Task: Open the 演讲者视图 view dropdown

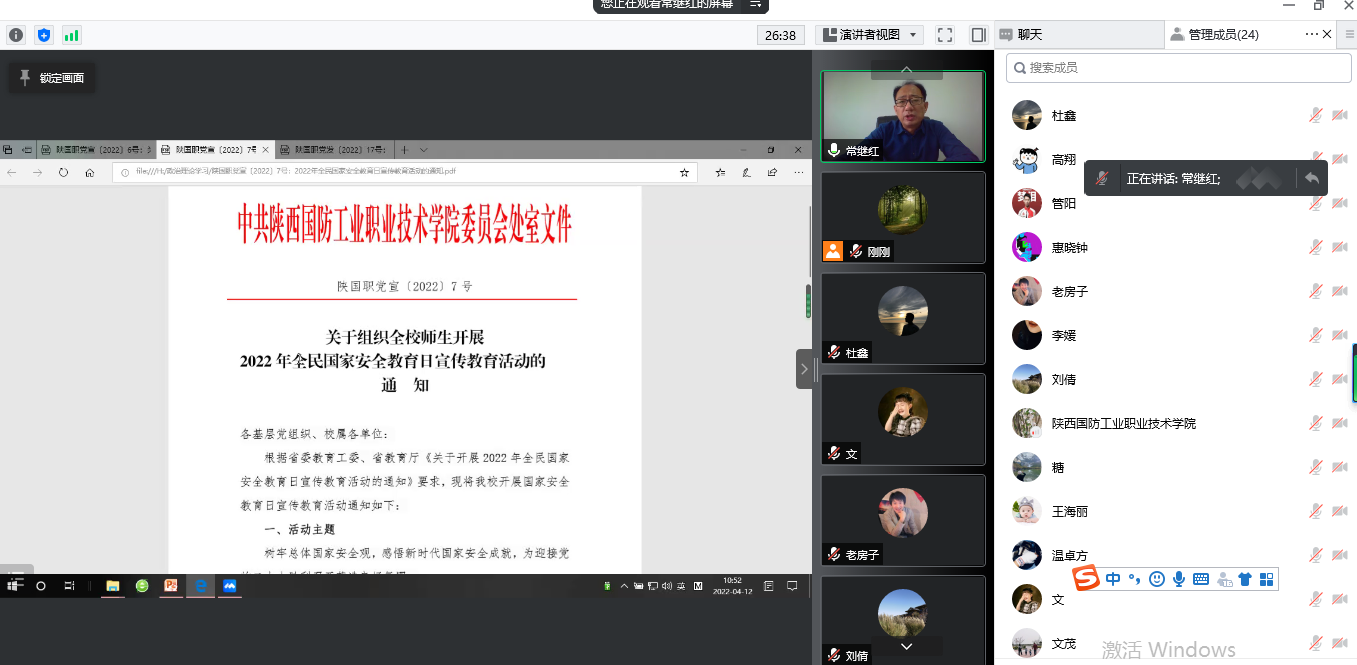Action: (x=870, y=35)
